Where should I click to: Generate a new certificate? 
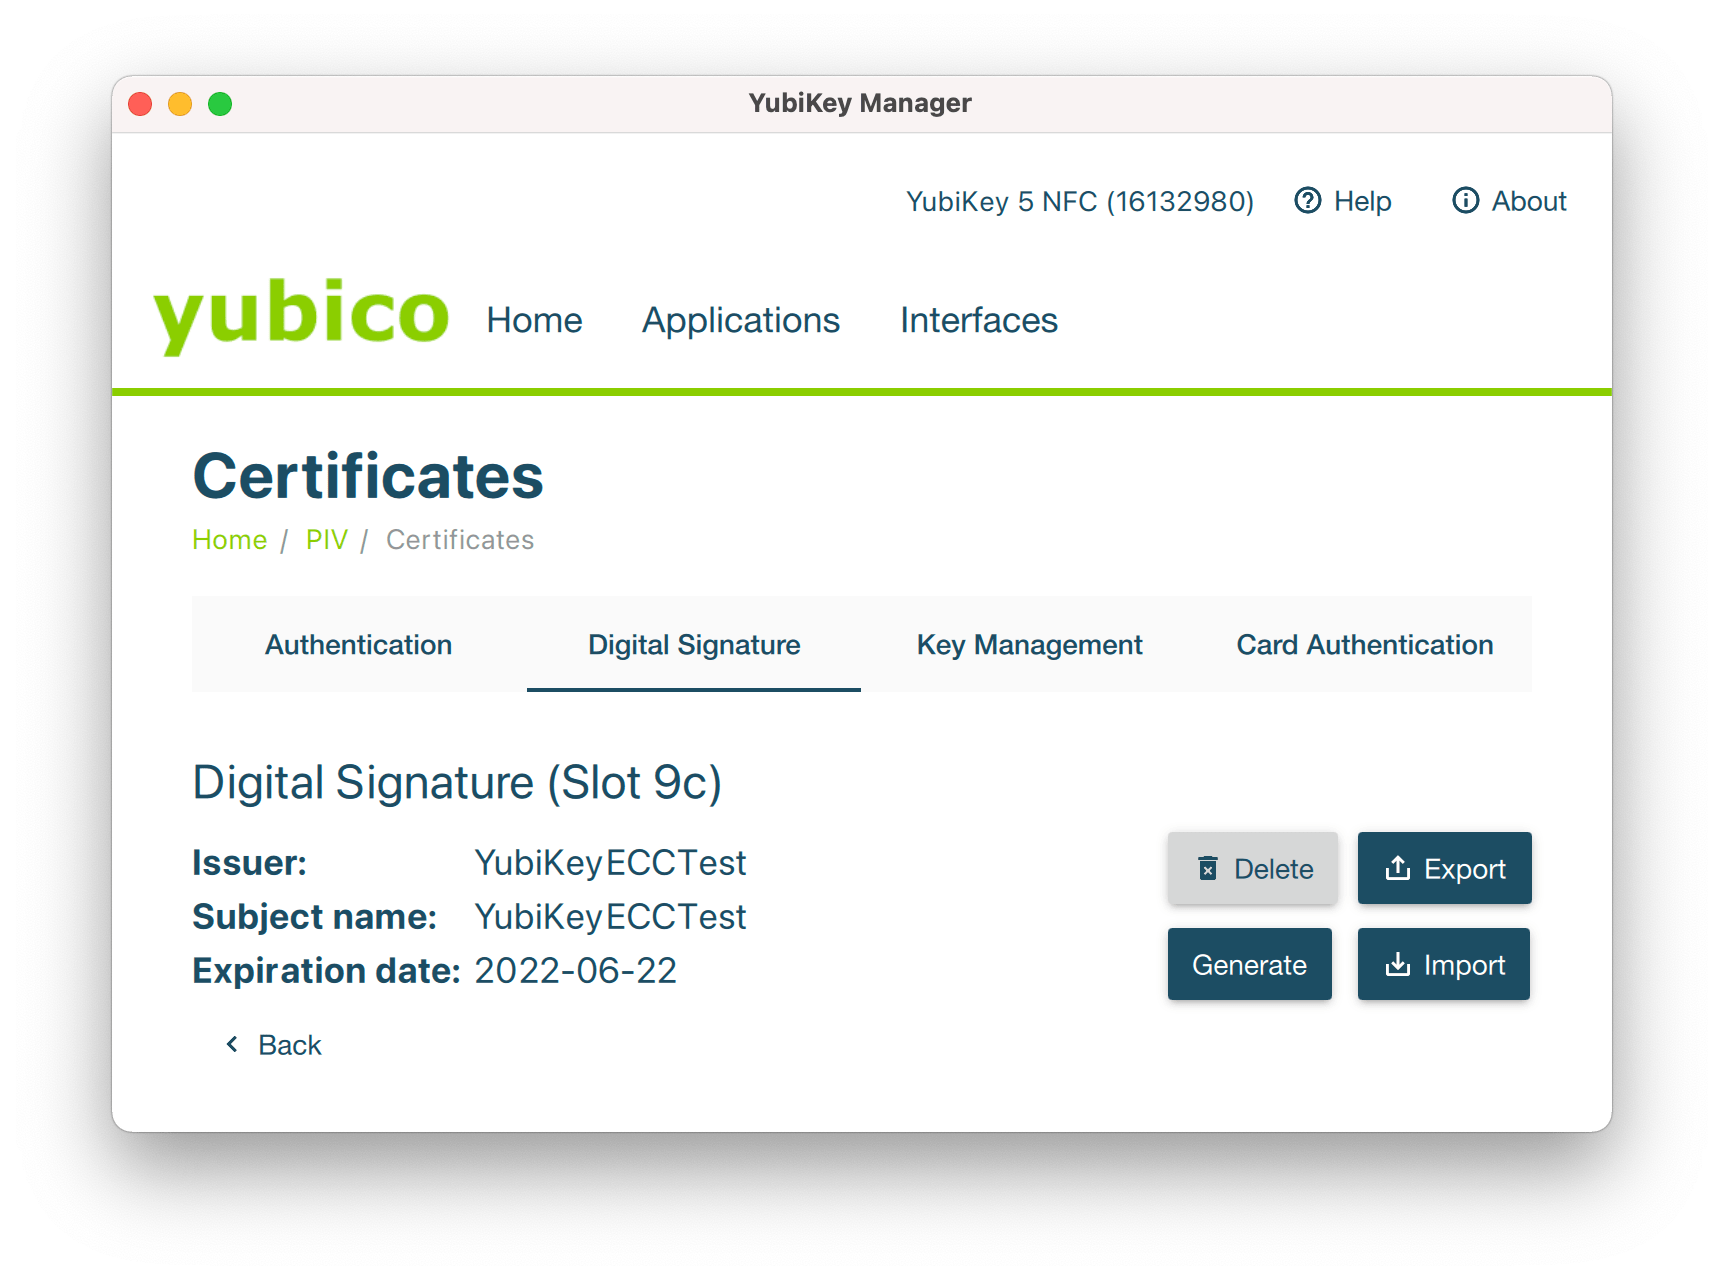[x=1249, y=964]
